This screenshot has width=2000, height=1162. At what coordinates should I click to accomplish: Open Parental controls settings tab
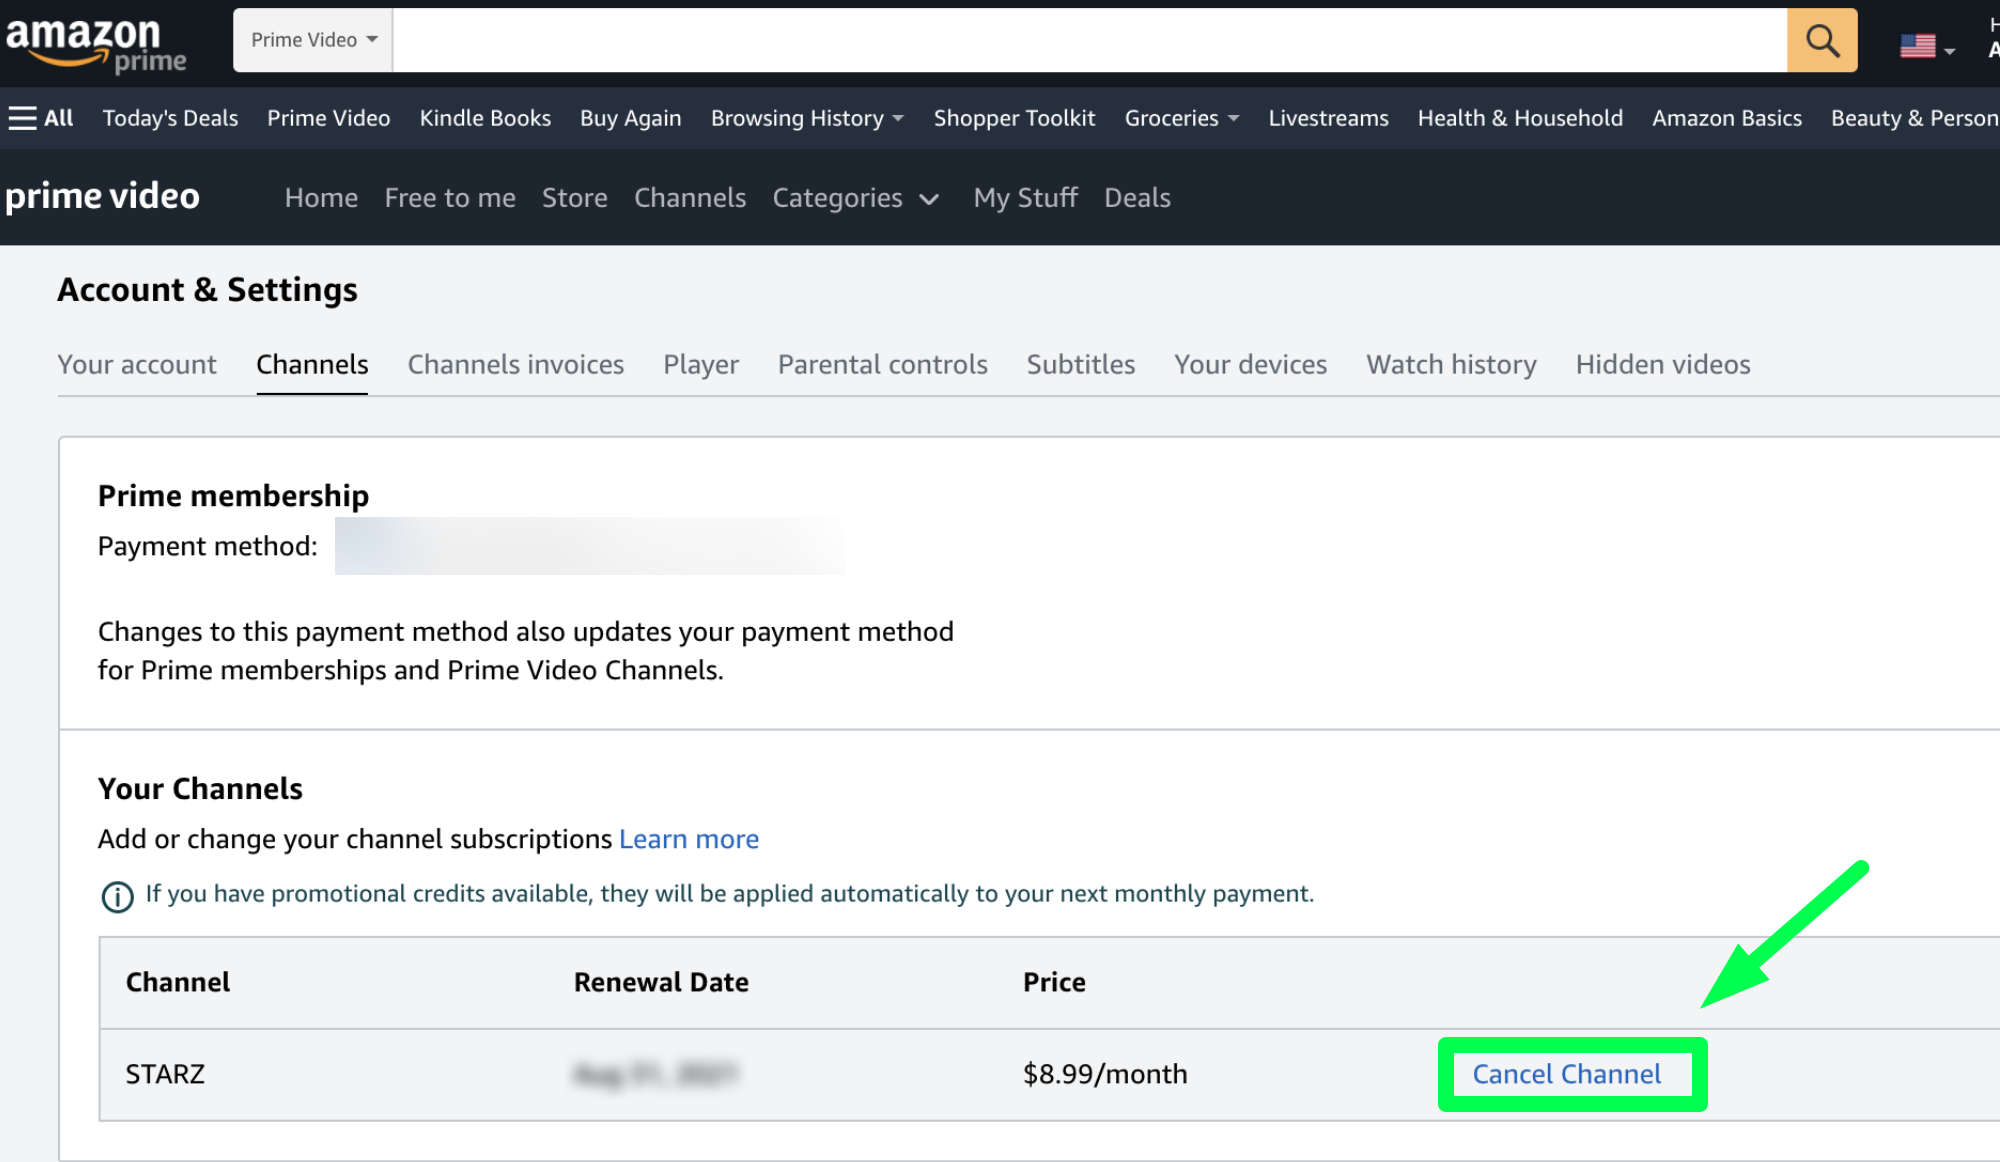tap(882, 364)
